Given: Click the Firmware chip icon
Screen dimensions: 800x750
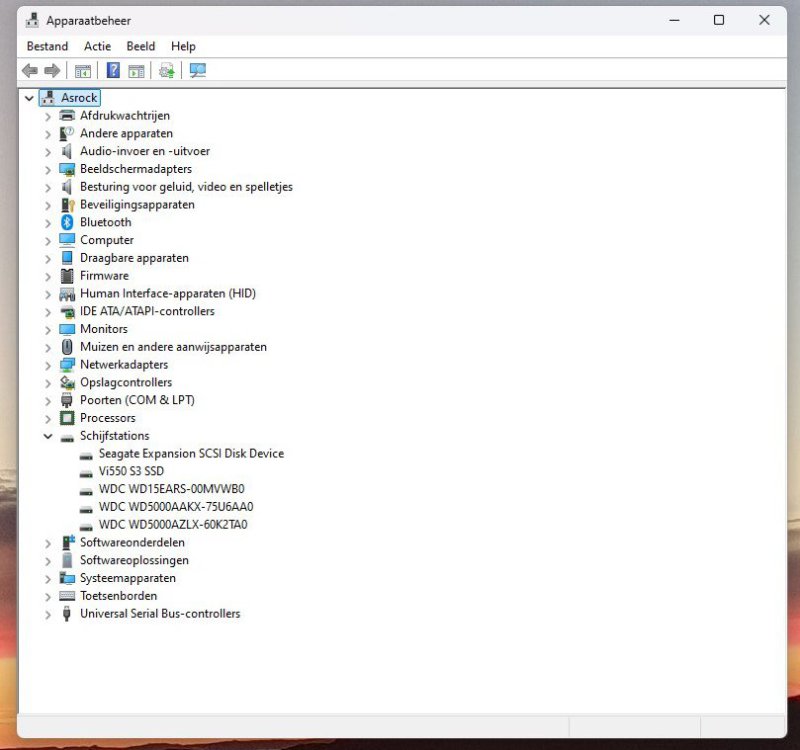Looking at the screenshot, I should click(67, 276).
